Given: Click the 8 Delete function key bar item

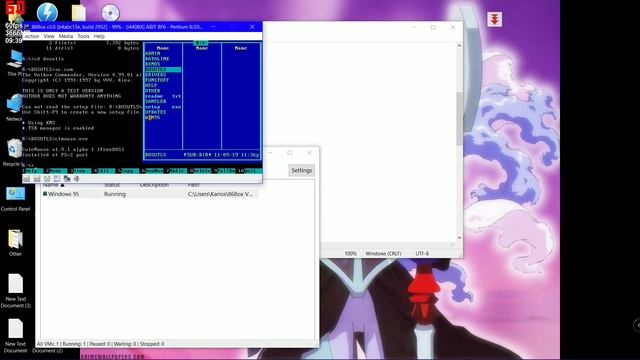Looking at the screenshot, I should 200,171.
